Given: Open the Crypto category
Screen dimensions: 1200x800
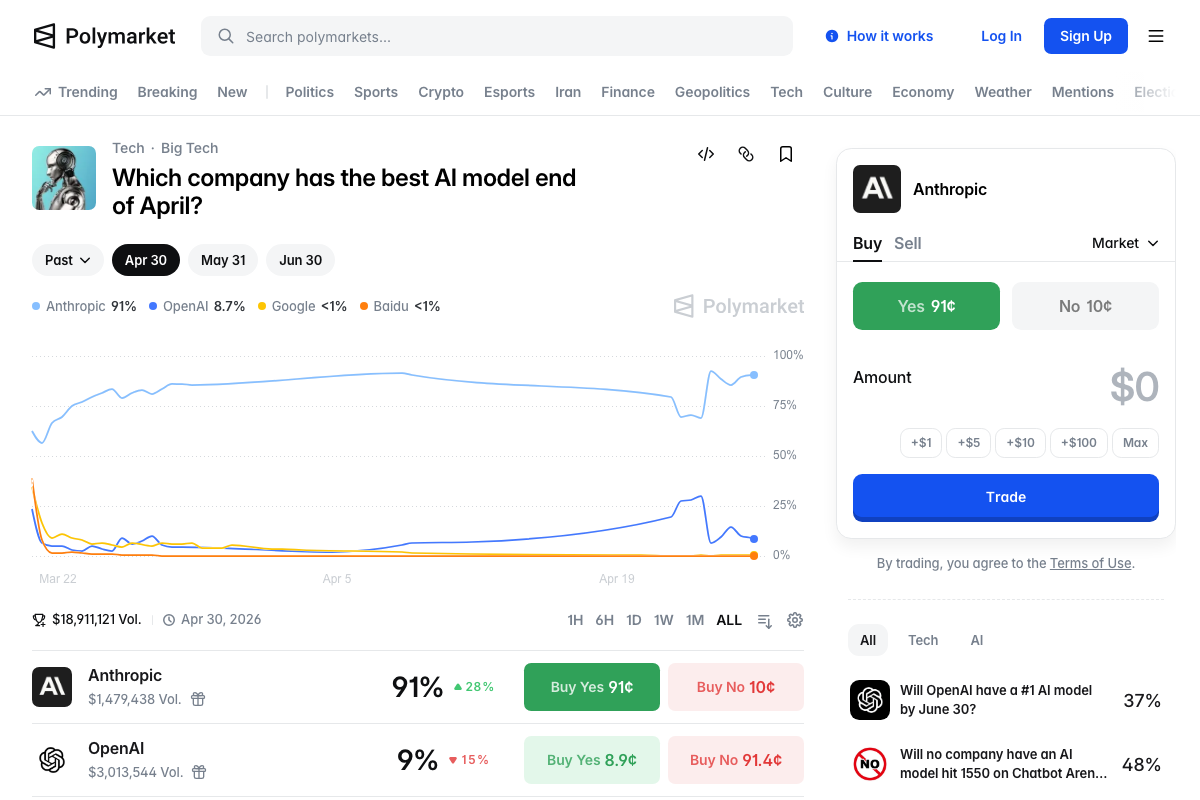Looking at the screenshot, I should [x=441, y=92].
